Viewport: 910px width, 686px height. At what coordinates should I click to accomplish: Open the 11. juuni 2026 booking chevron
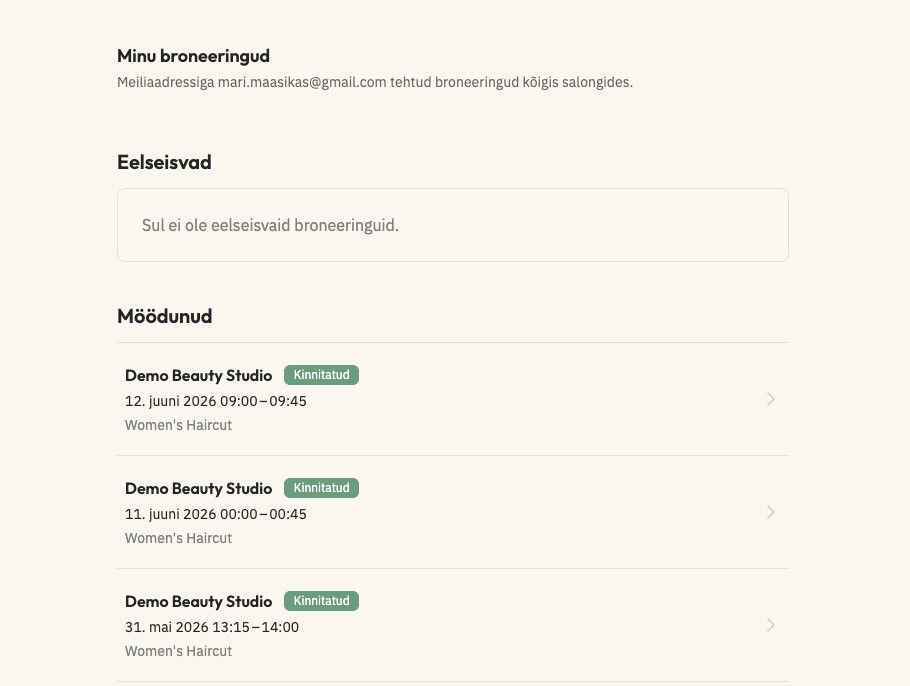[770, 512]
